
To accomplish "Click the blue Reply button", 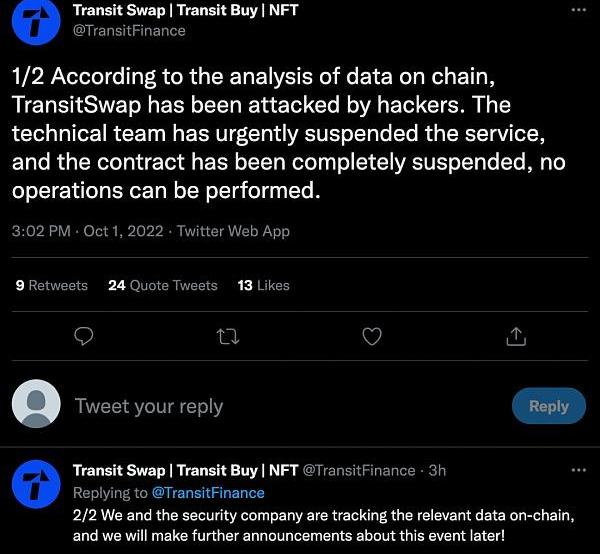I will [x=549, y=406].
